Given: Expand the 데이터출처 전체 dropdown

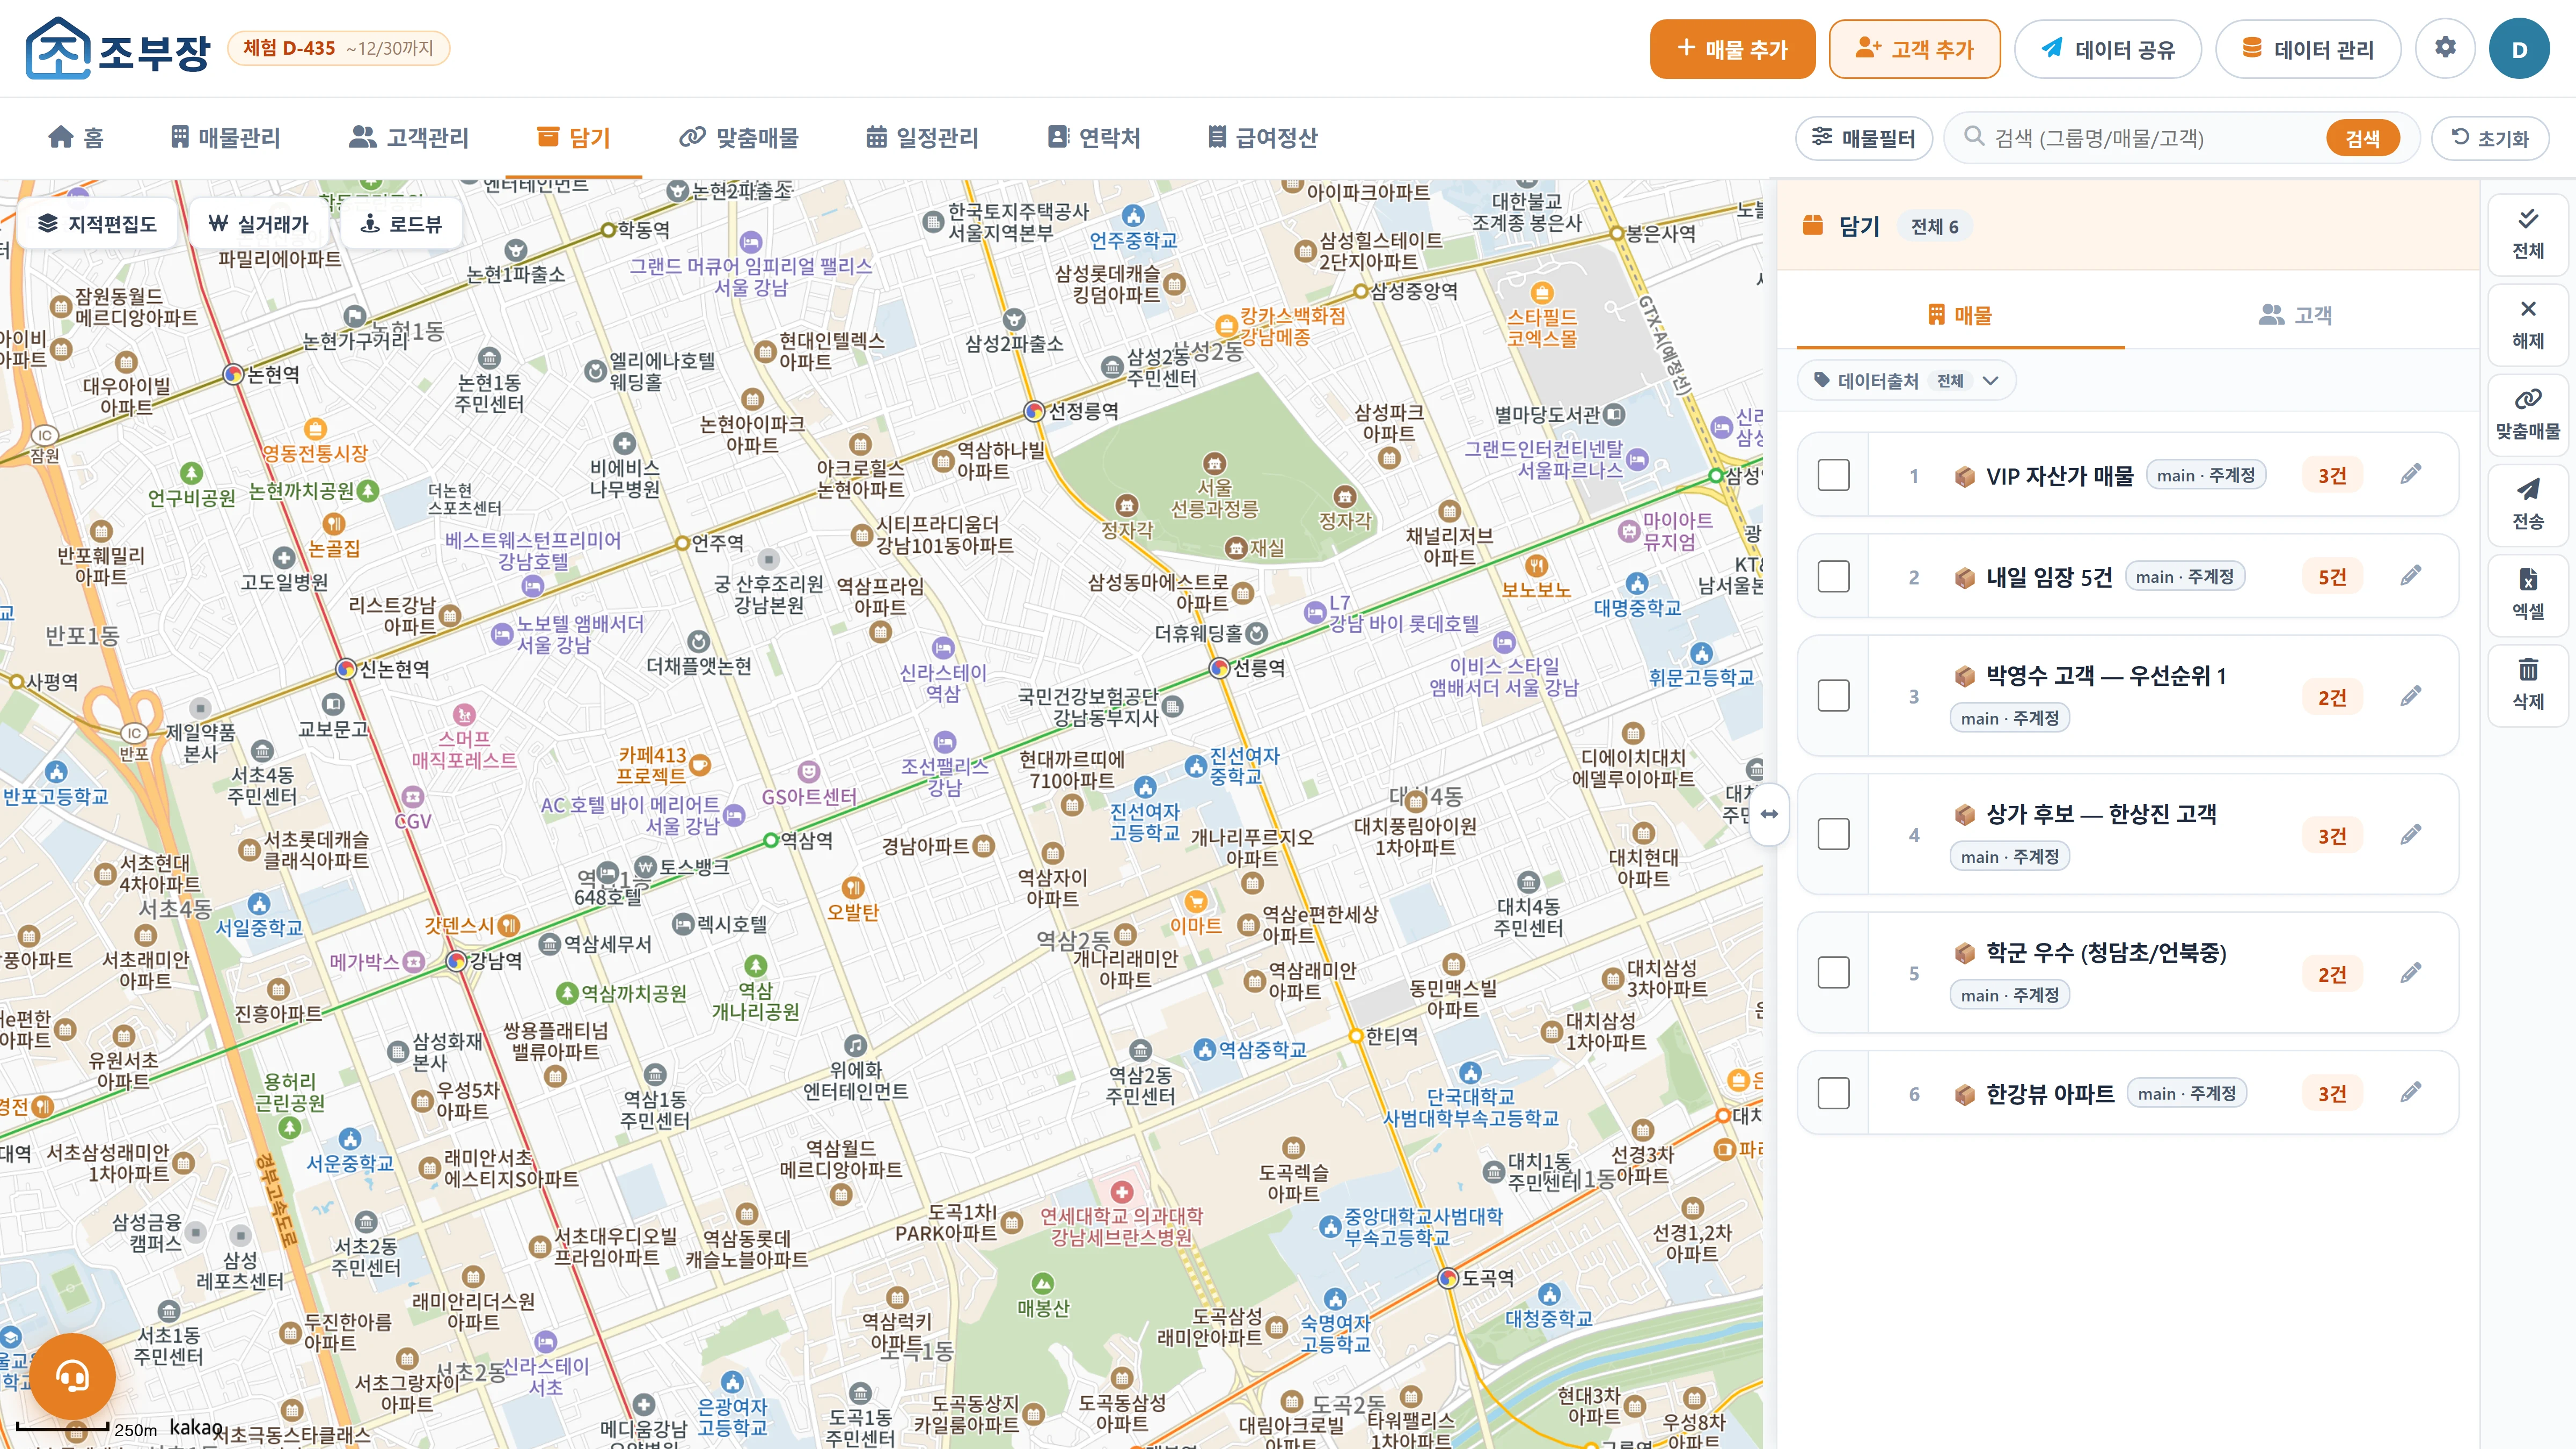Looking at the screenshot, I should tap(1906, 380).
